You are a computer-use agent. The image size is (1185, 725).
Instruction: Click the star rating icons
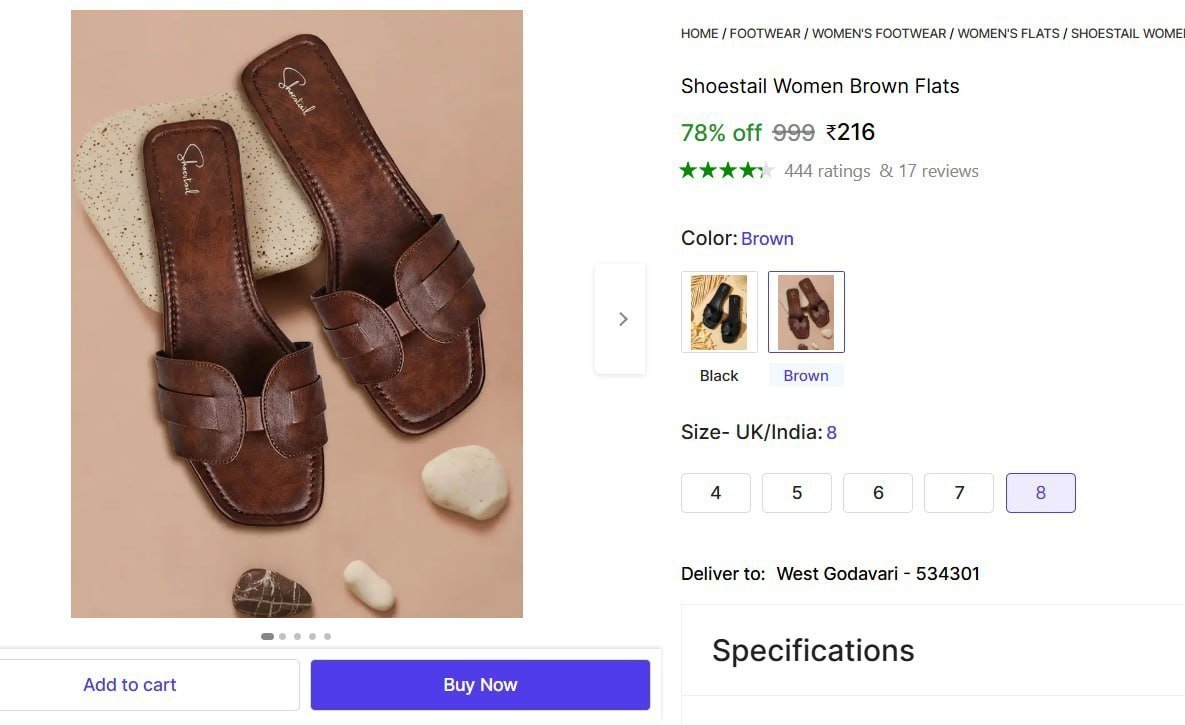[727, 170]
